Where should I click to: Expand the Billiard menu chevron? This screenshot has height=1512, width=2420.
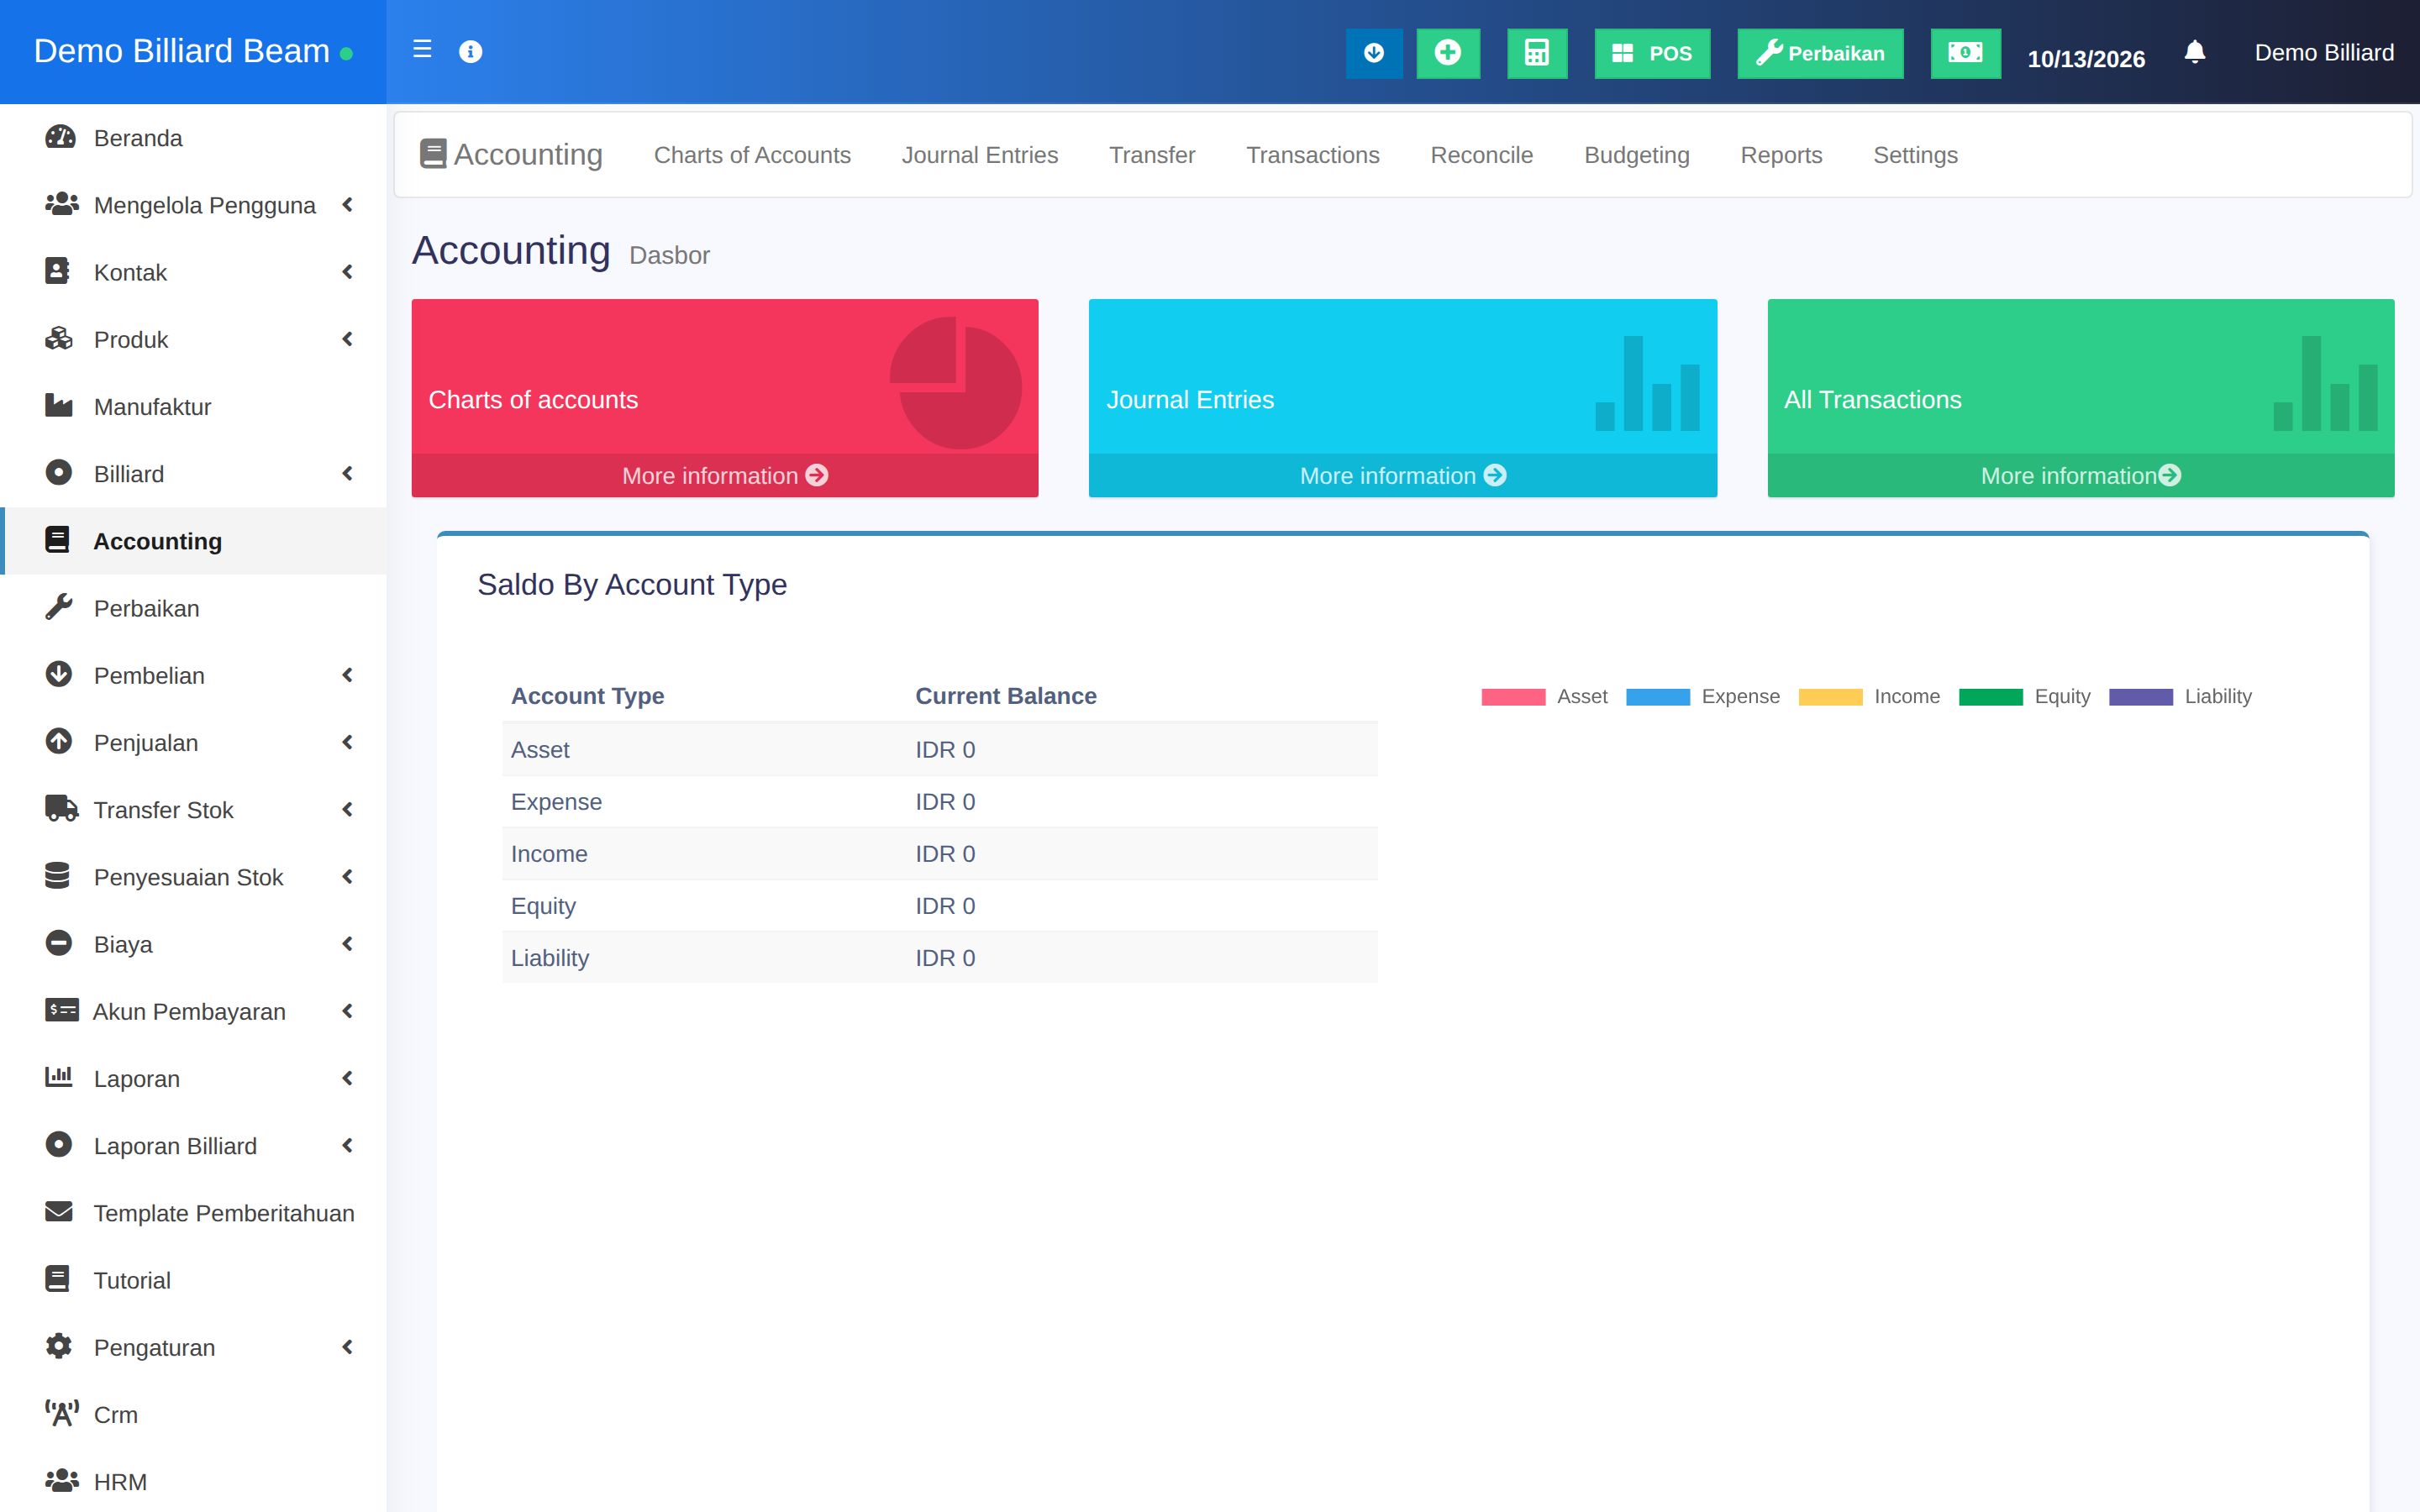[x=347, y=473]
